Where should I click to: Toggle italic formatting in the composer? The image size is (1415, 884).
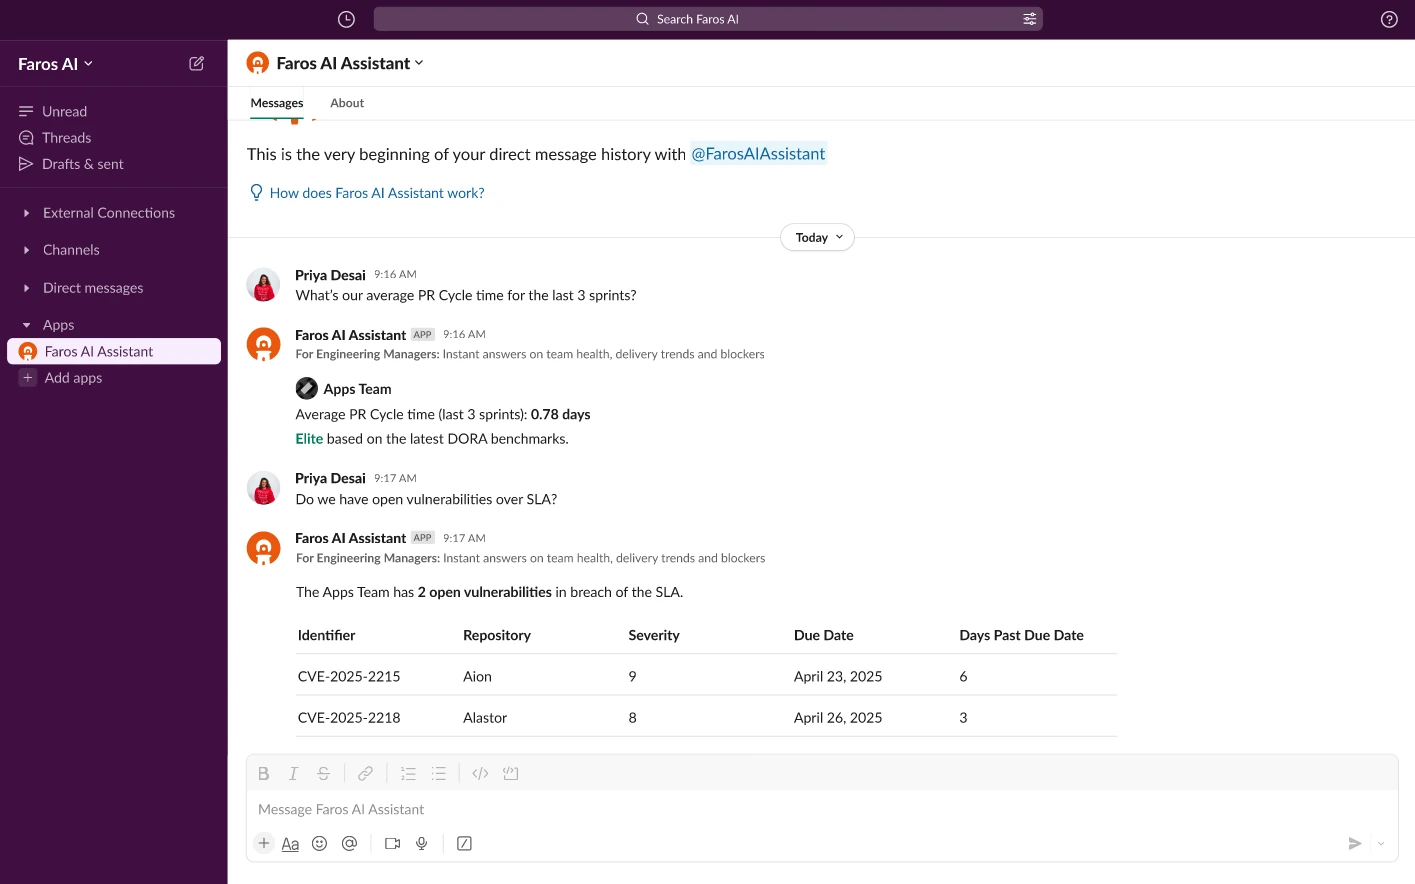pyautogui.click(x=293, y=772)
